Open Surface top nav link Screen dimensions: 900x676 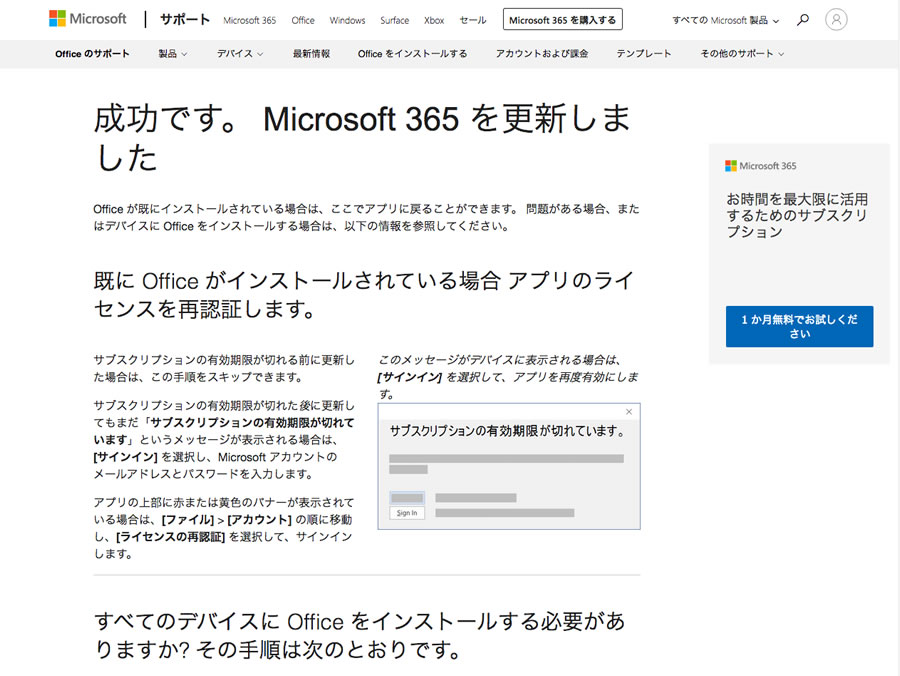pyautogui.click(x=394, y=20)
